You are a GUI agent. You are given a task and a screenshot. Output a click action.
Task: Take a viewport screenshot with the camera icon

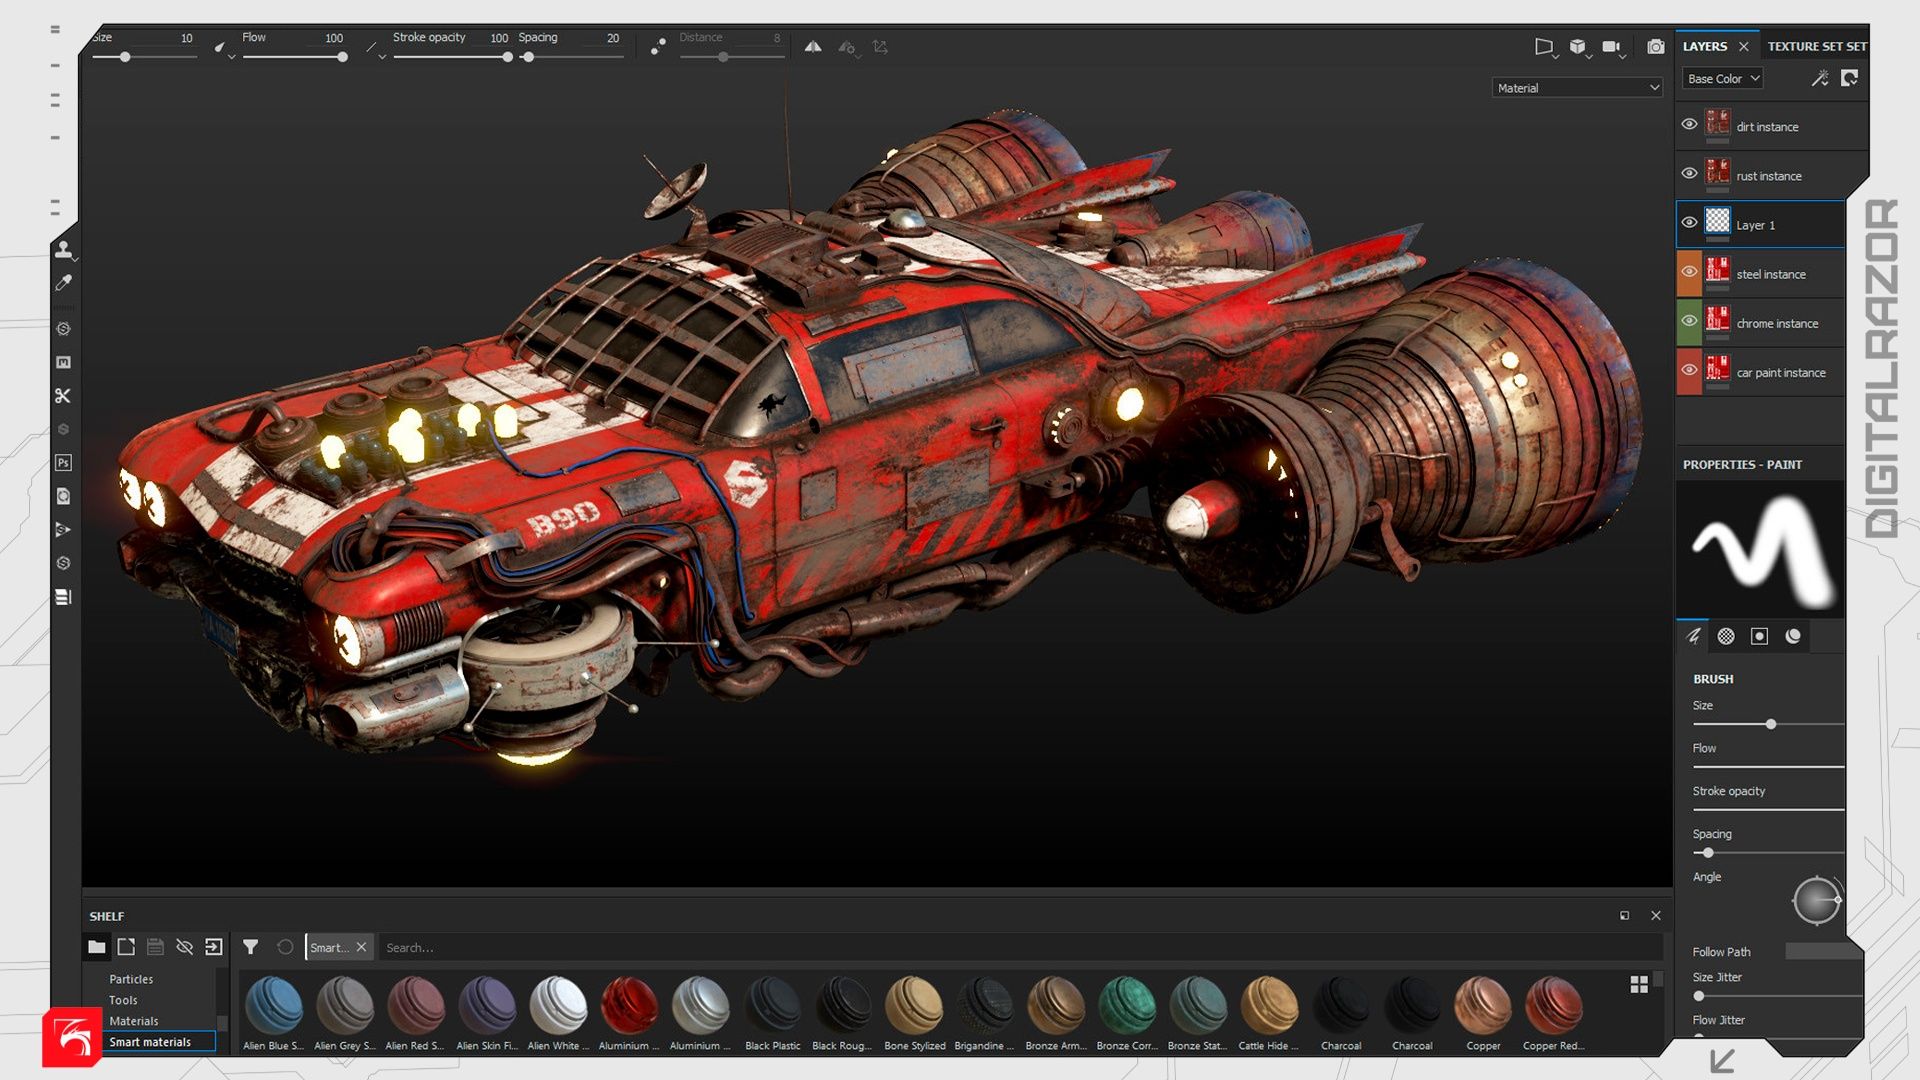tap(1656, 47)
